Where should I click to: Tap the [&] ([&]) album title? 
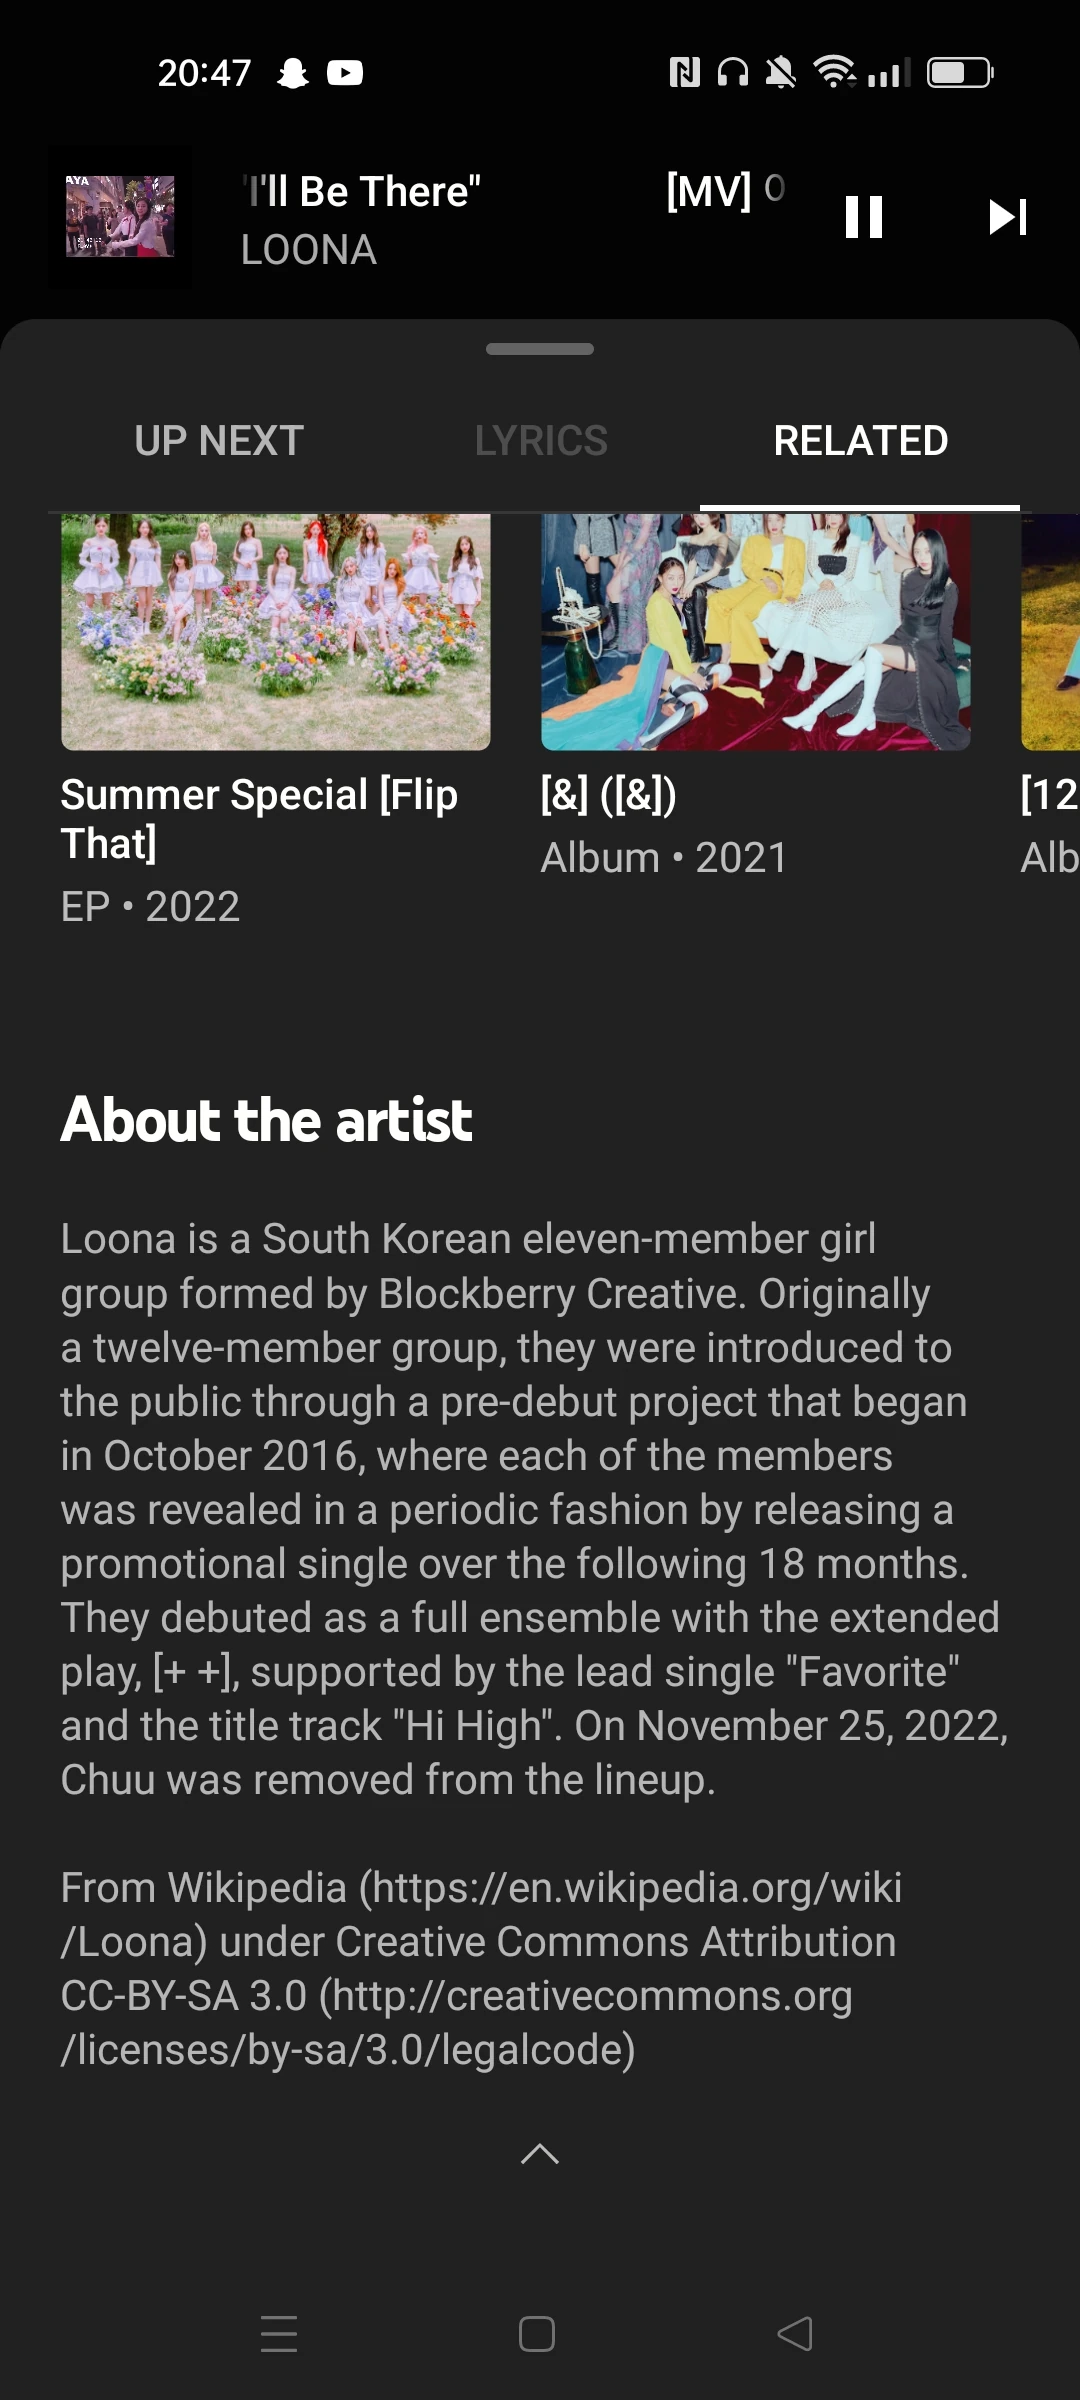[x=609, y=795]
